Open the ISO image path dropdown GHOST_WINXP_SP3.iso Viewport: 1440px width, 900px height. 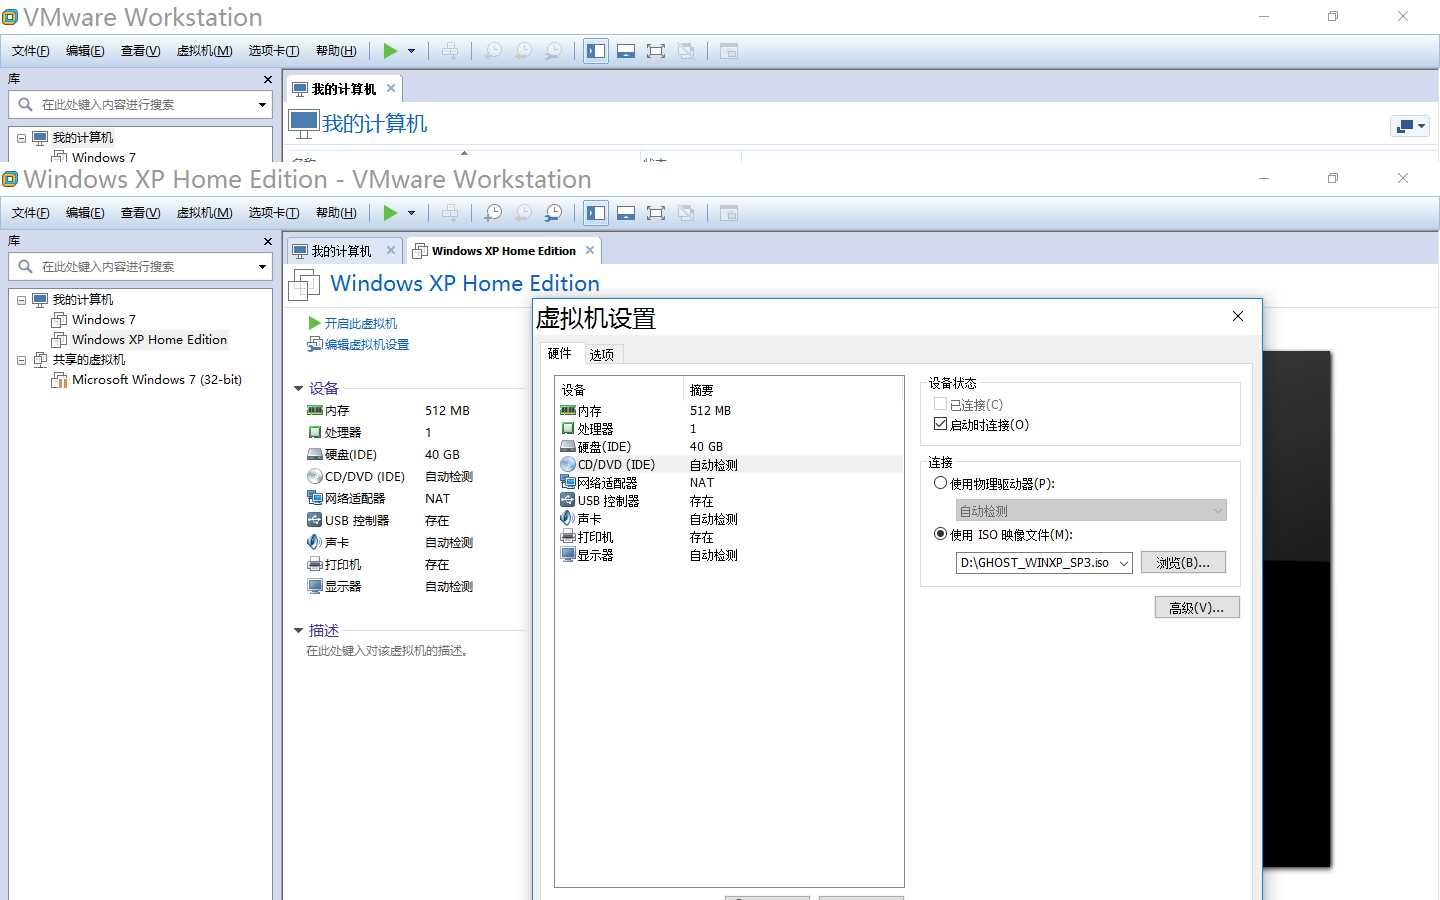coord(1124,563)
